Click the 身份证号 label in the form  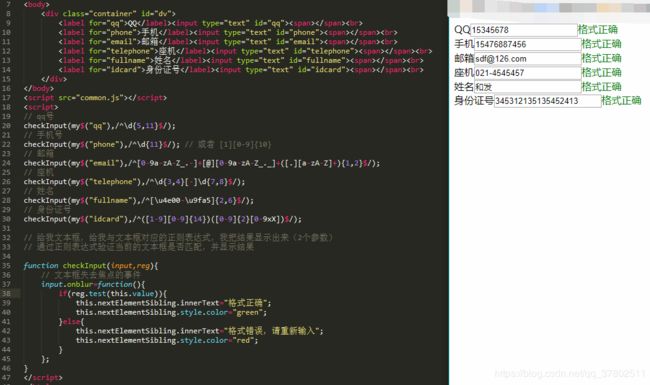tap(474, 101)
